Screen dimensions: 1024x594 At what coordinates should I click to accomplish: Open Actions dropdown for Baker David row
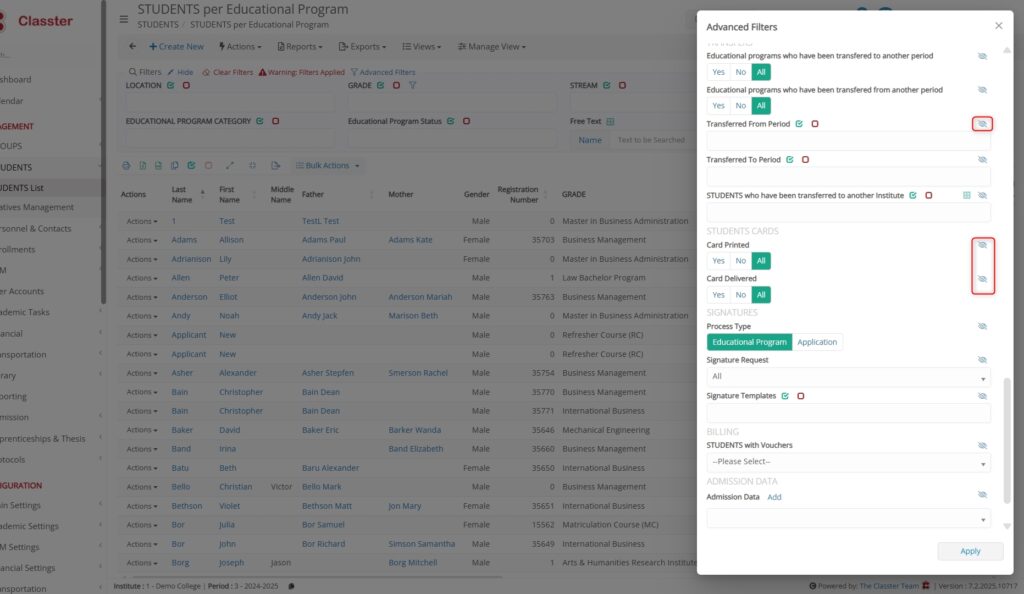tap(142, 430)
